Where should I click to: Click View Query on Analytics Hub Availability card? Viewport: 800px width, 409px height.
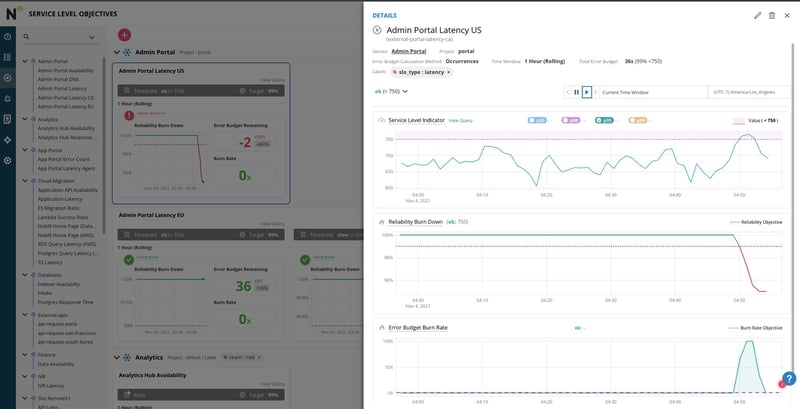pos(272,384)
